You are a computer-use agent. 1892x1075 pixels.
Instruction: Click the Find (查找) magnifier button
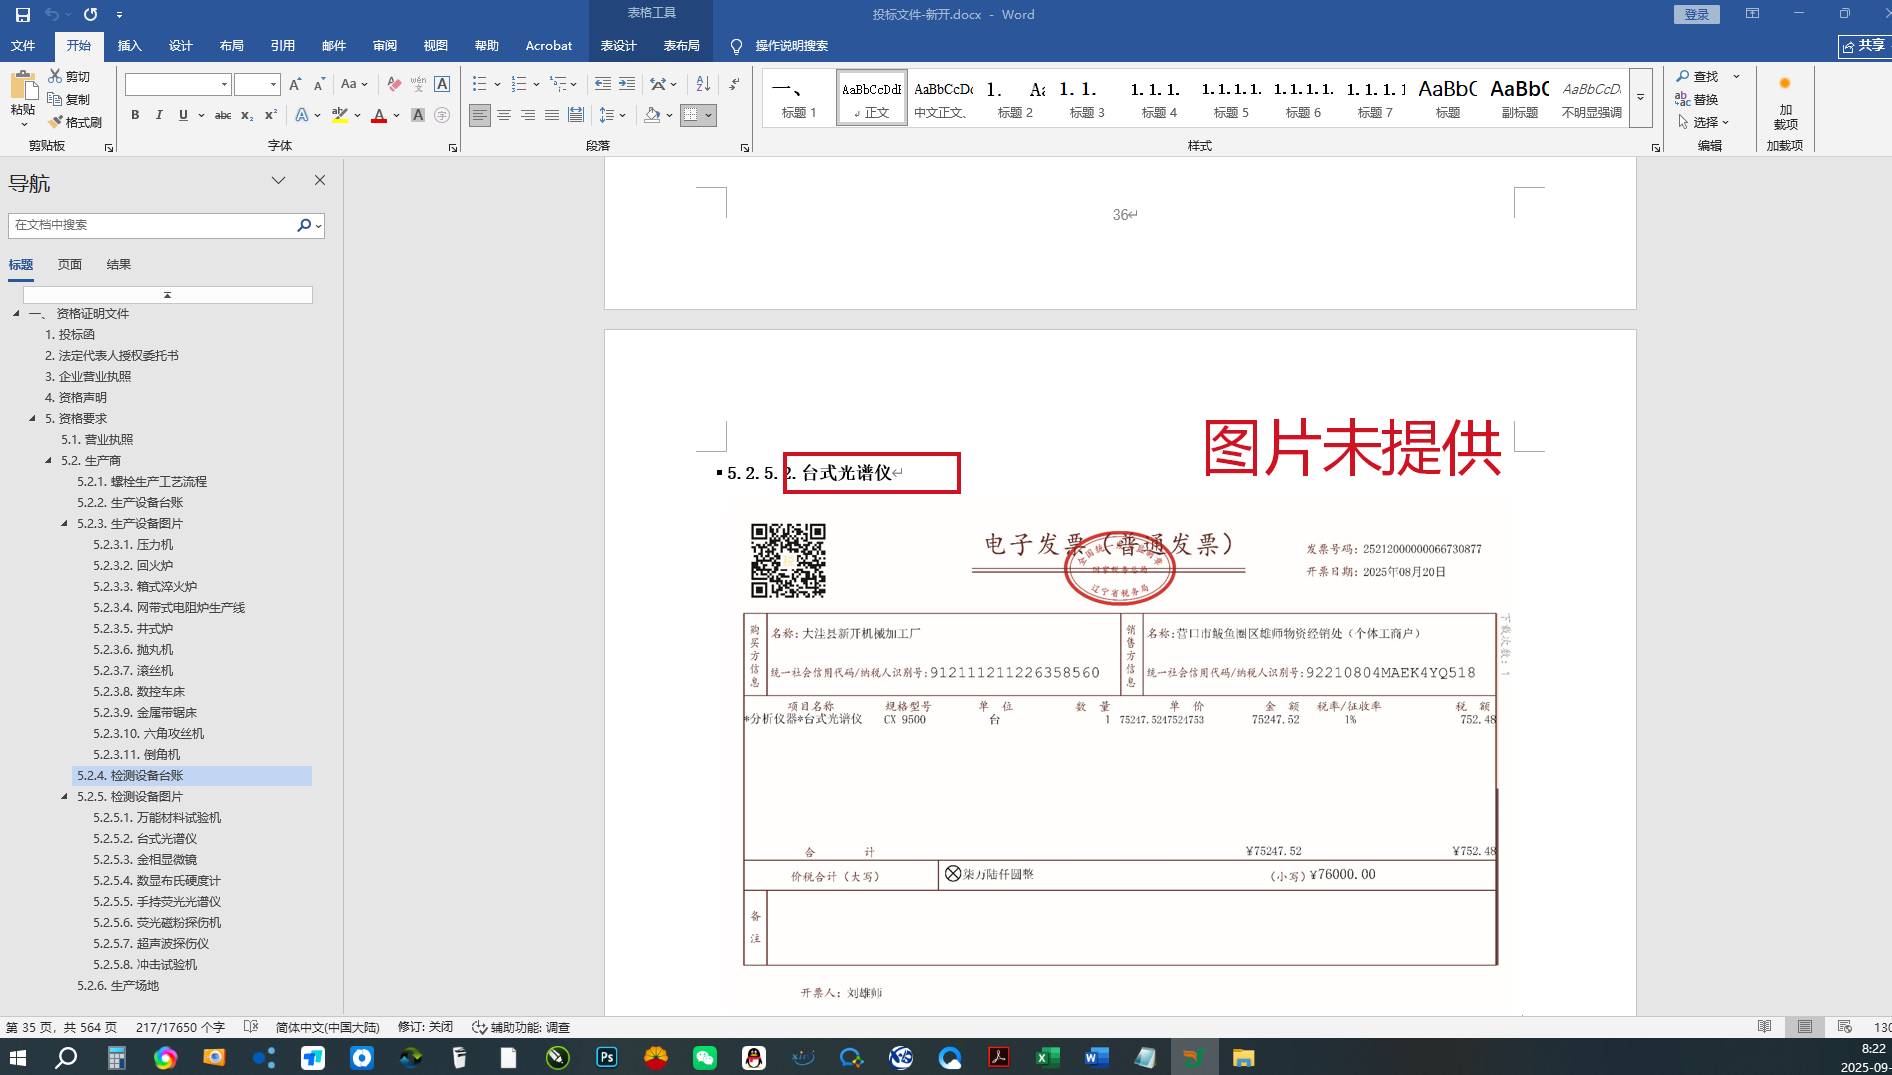[1697, 76]
